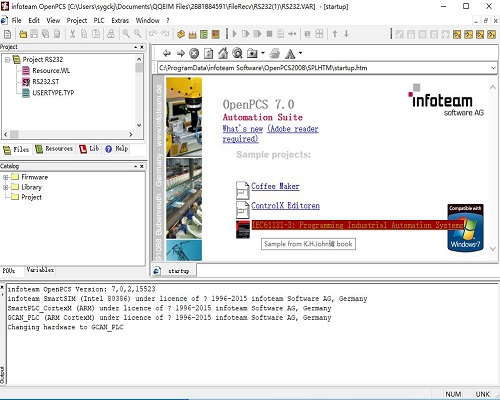Click the infoteam software AG logo
Image resolution: width=500 pixels, height=400 pixels.
pyautogui.click(x=446, y=101)
